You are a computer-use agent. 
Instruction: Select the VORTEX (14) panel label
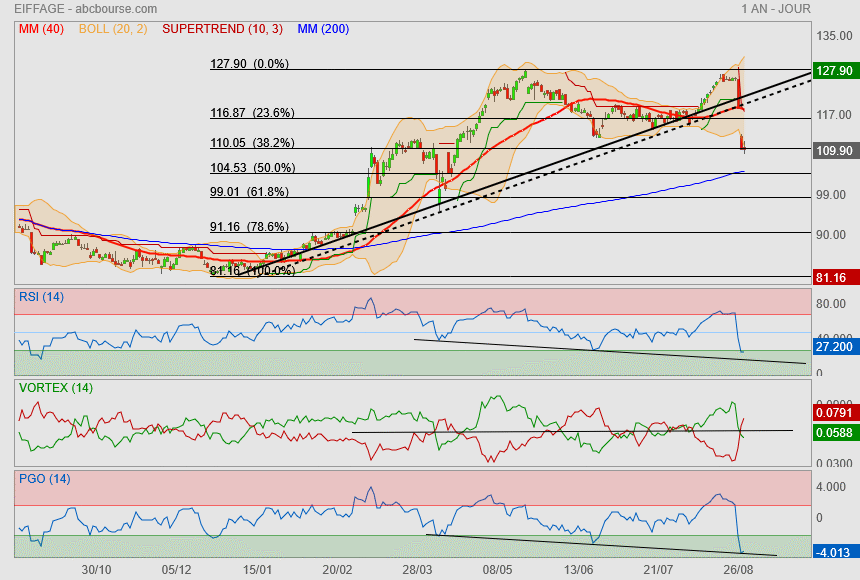pos(56,388)
